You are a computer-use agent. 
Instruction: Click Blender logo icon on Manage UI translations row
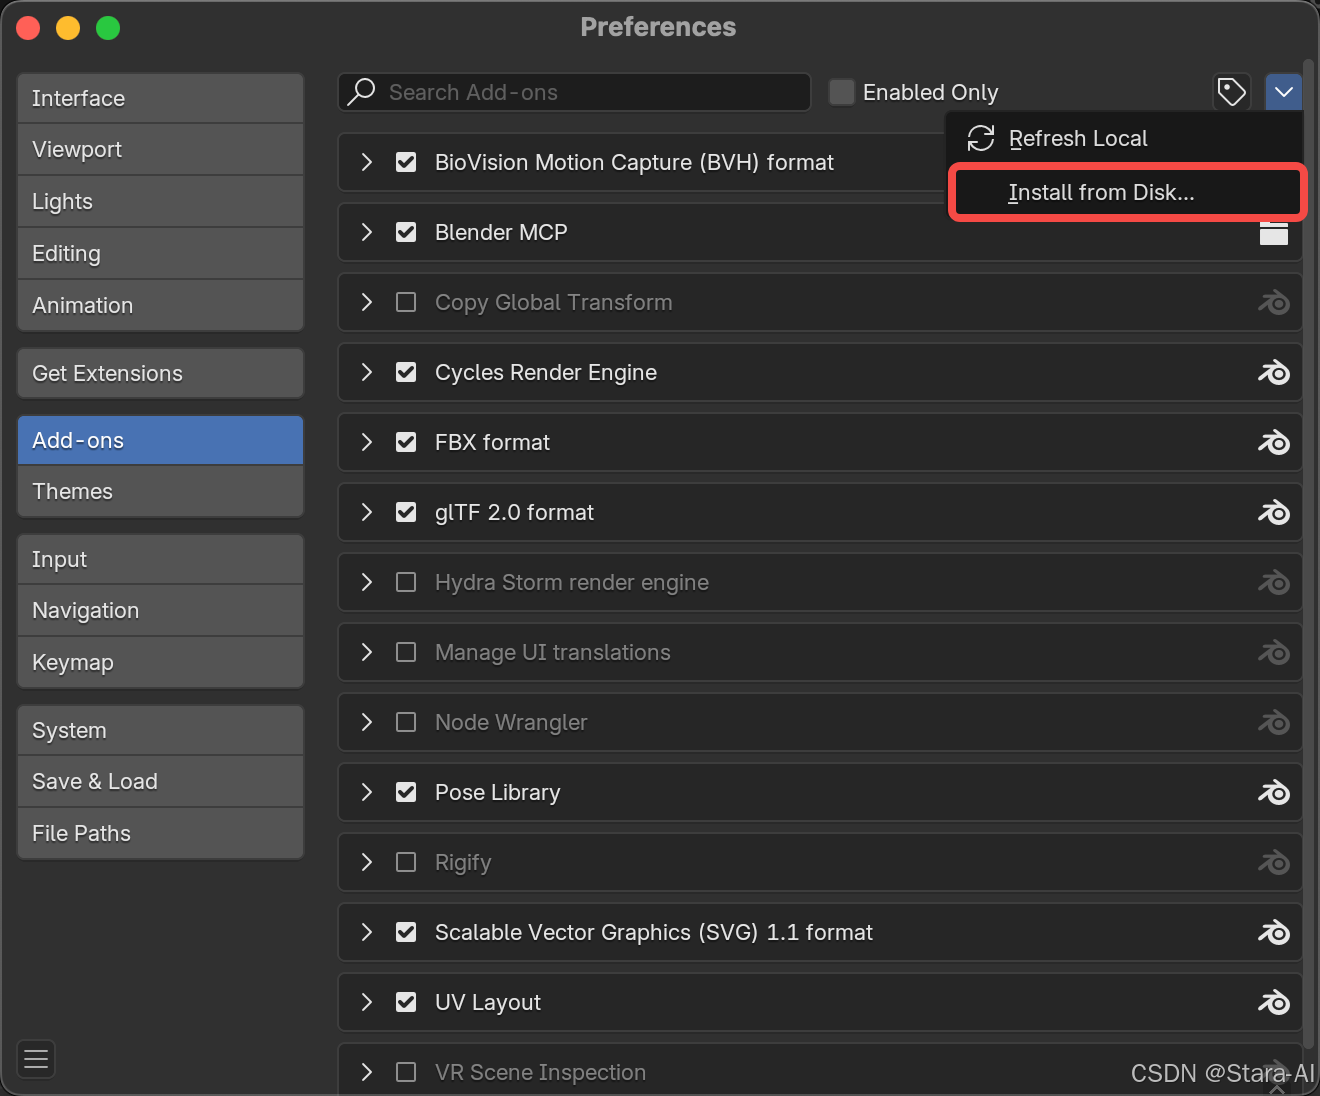(x=1274, y=652)
